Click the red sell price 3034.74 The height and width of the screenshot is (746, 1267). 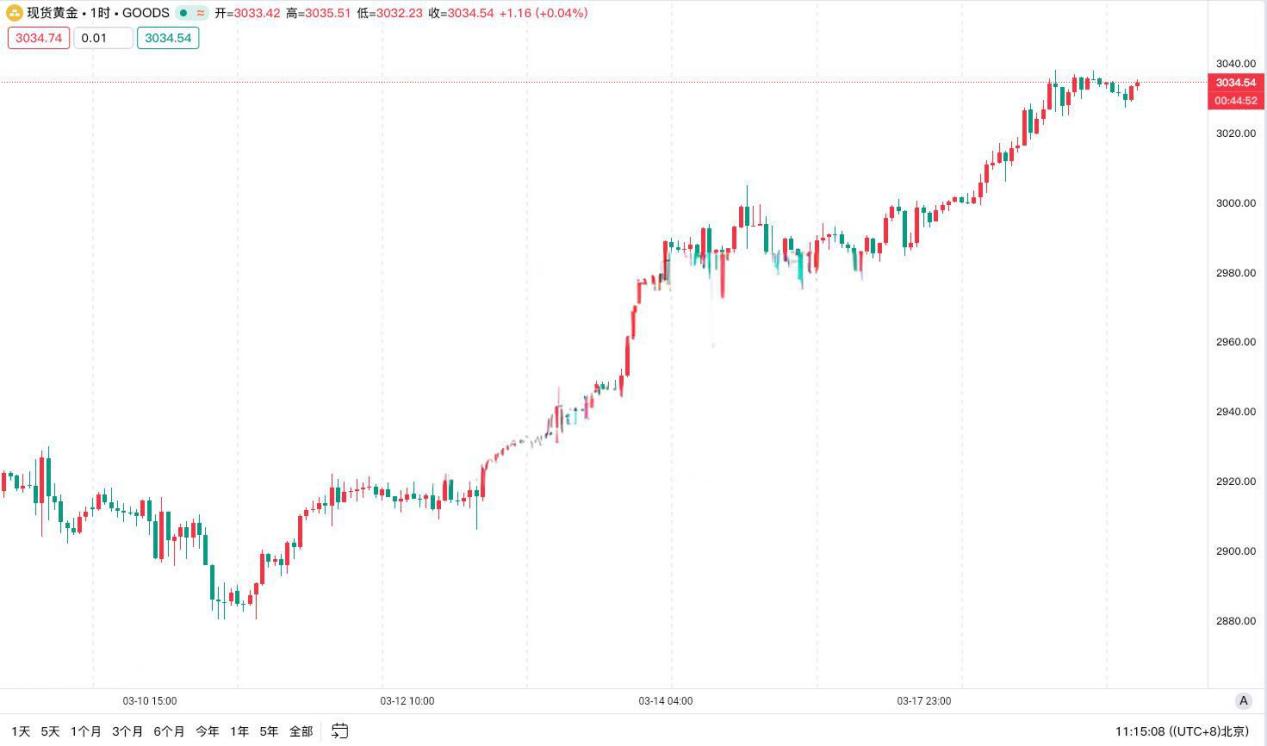coord(38,38)
